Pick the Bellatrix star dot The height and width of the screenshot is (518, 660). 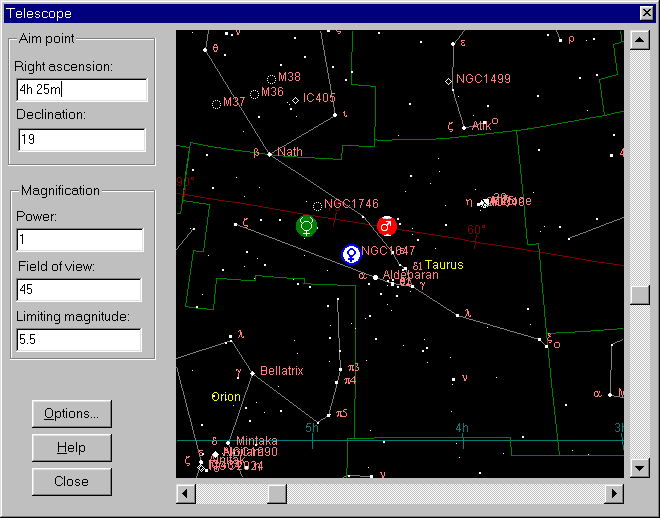click(252, 372)
